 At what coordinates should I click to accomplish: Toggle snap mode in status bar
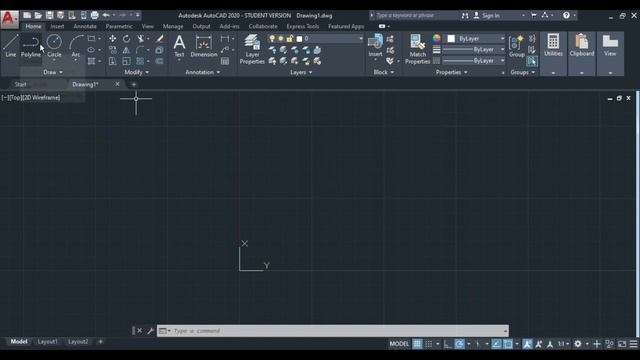coord(429,344)
